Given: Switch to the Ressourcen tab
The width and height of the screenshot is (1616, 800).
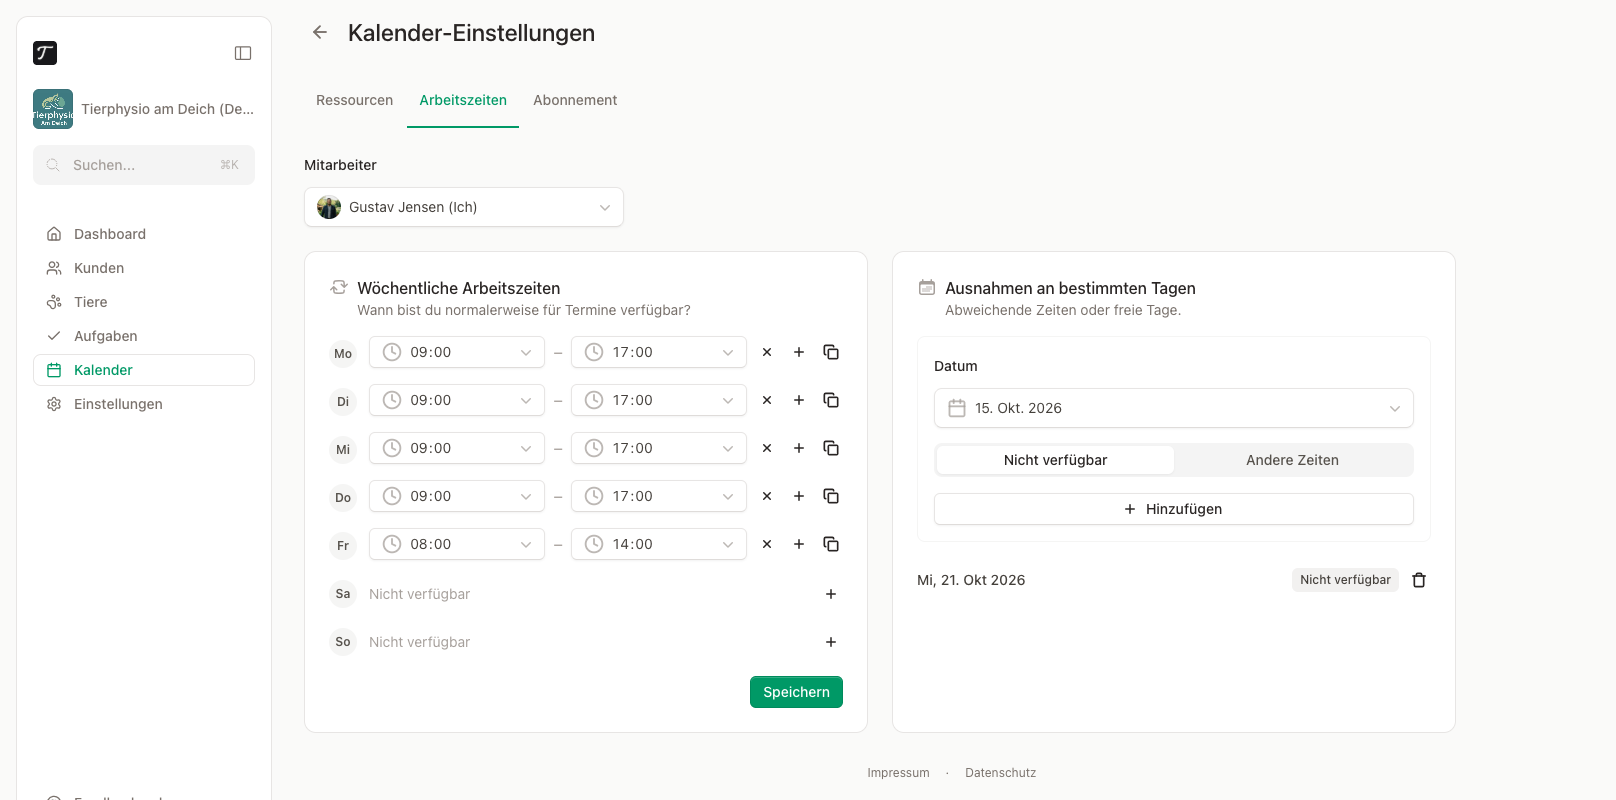Looking at the screenshot, I should [354, 100].
